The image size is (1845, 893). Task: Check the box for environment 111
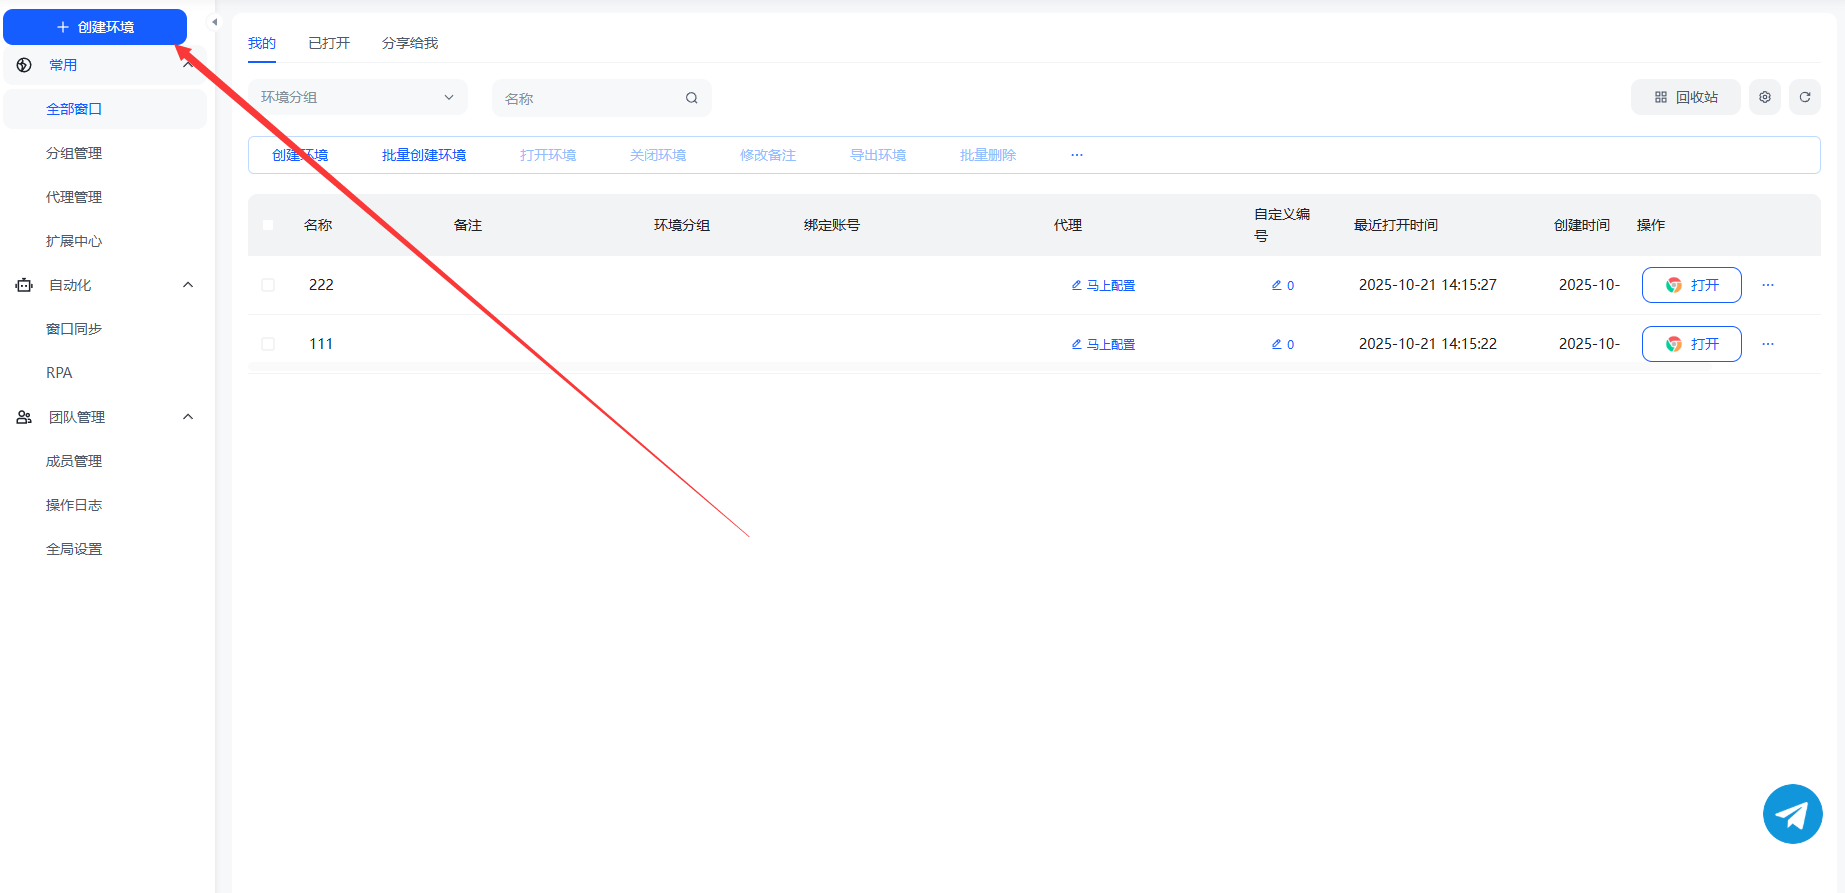[268, 344]
